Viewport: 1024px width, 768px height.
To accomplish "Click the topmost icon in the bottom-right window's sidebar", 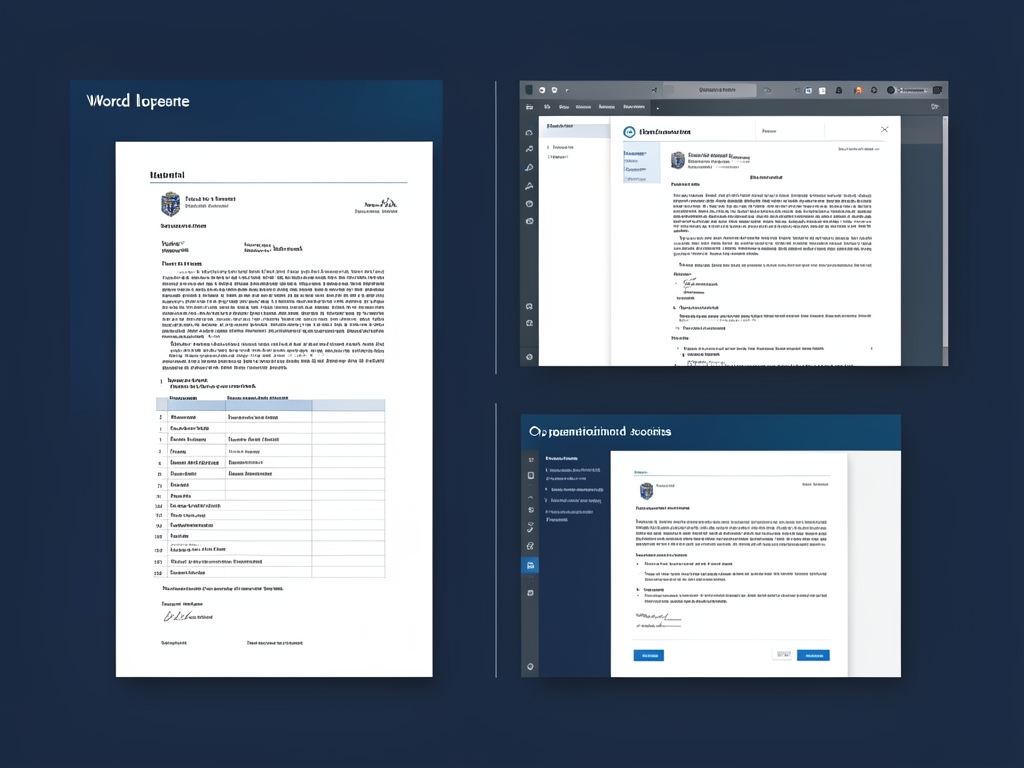I will tap(530, 460).
